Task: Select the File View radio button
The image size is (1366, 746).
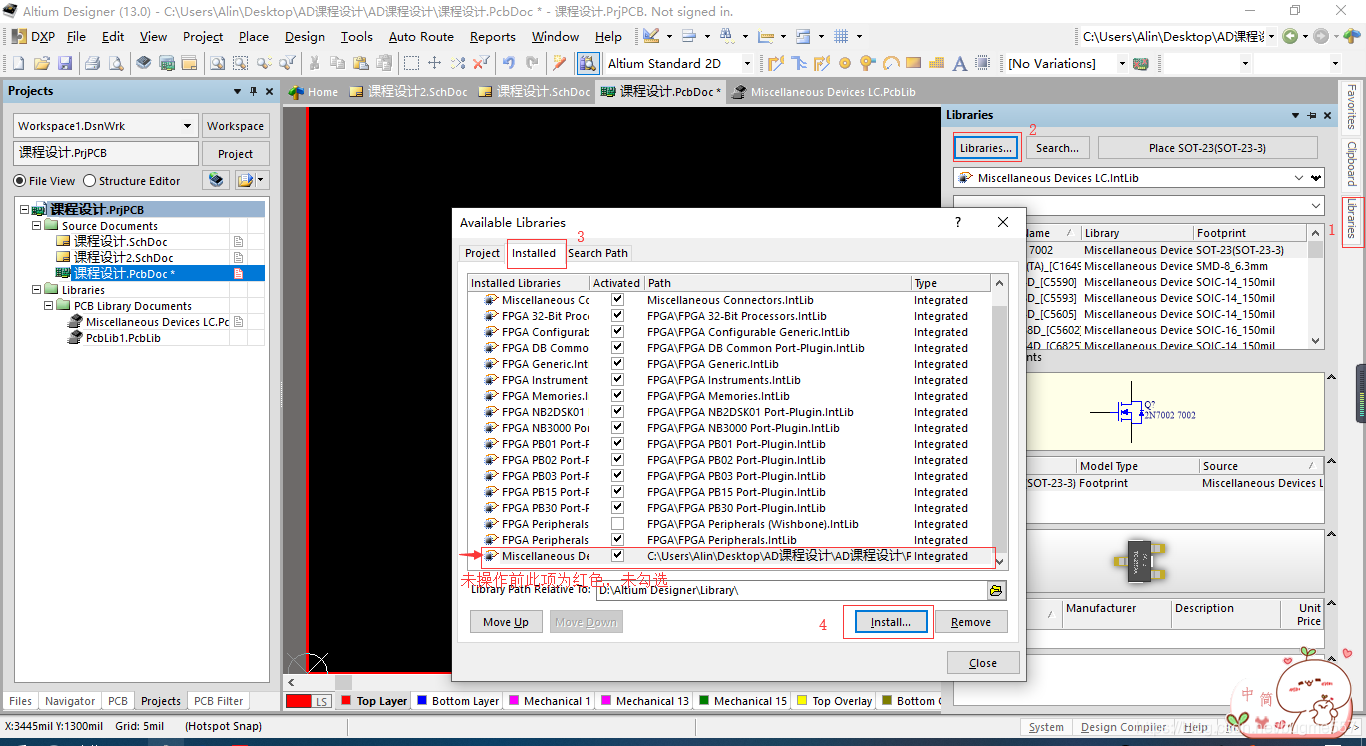Action: 20,181
